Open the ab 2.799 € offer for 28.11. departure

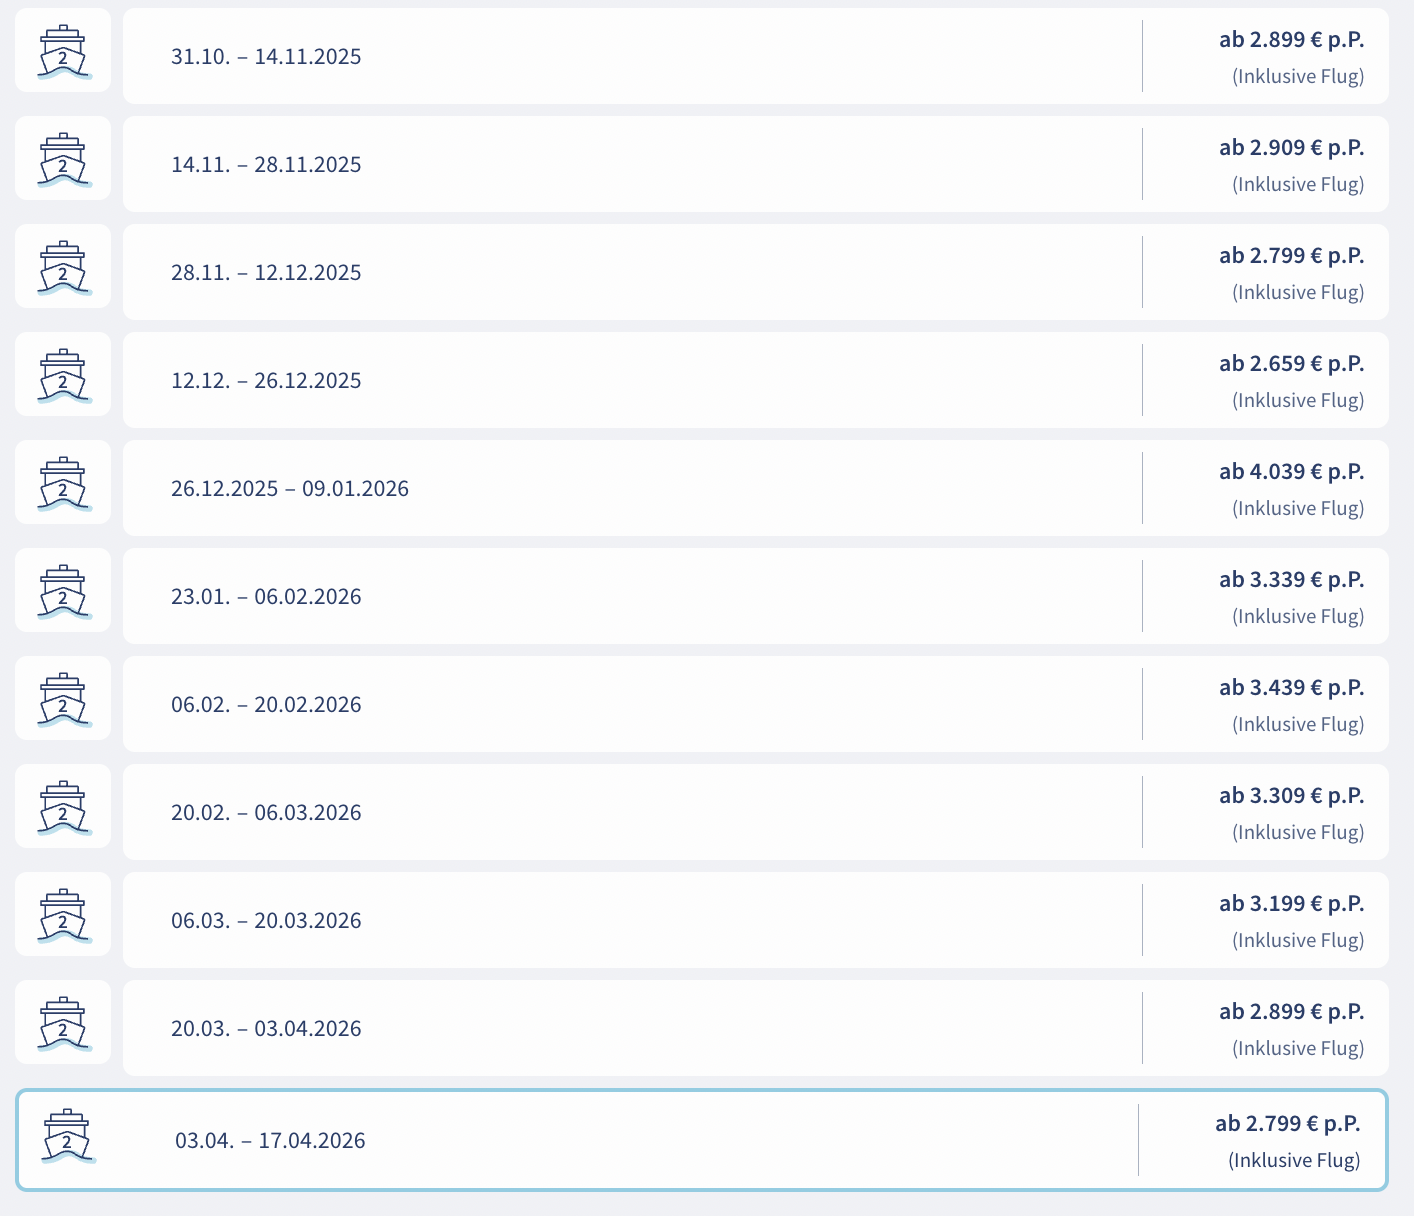coord(1291,256)
